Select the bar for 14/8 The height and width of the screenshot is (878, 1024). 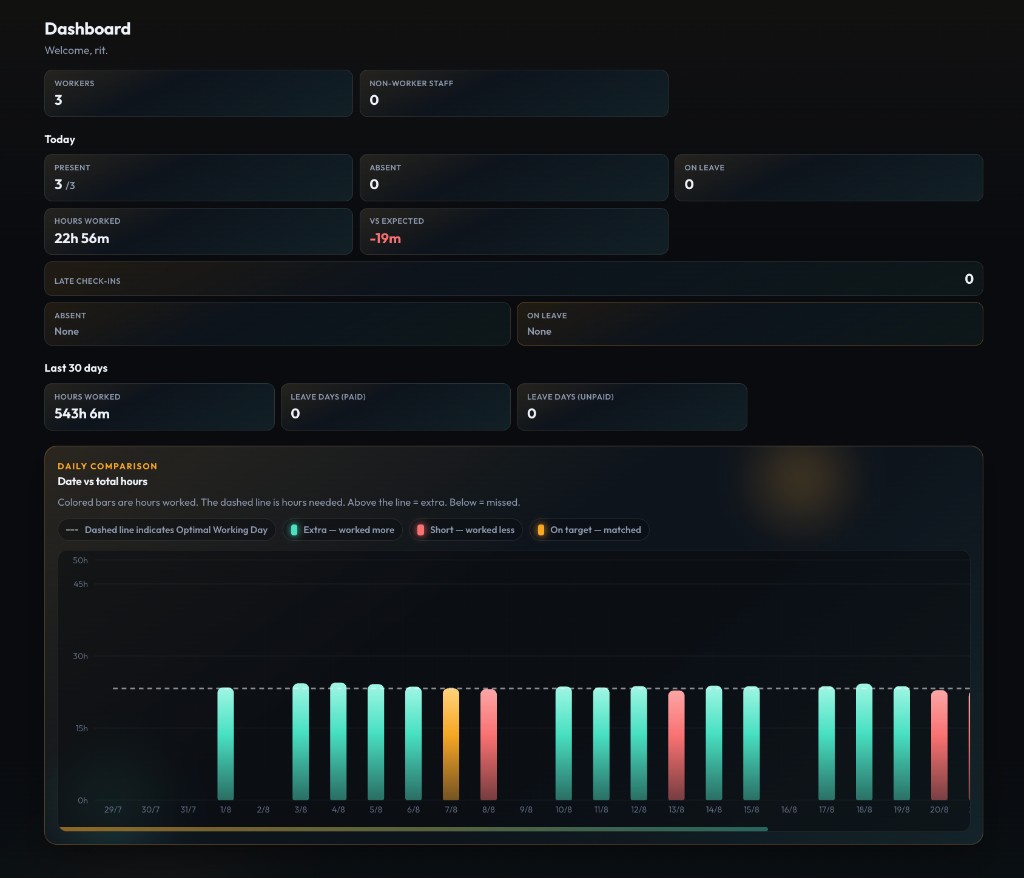coord(714,743)
